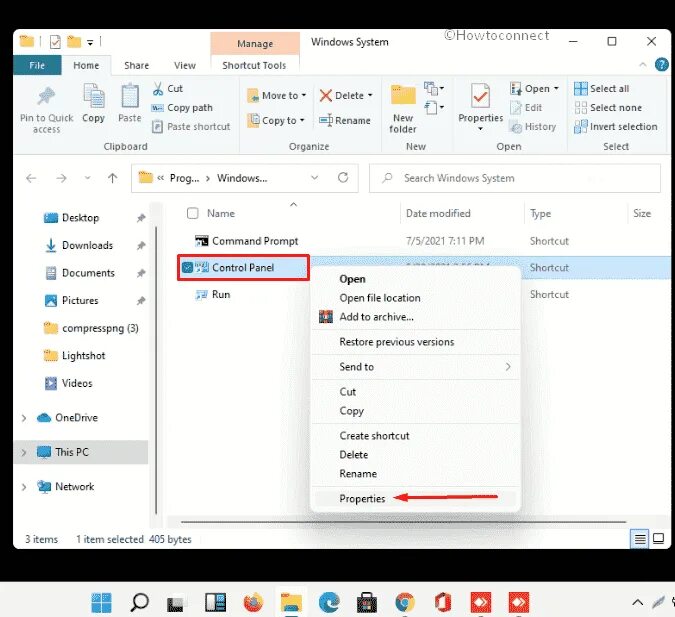Open the Easy access dropdown

[x=434, y=107]
